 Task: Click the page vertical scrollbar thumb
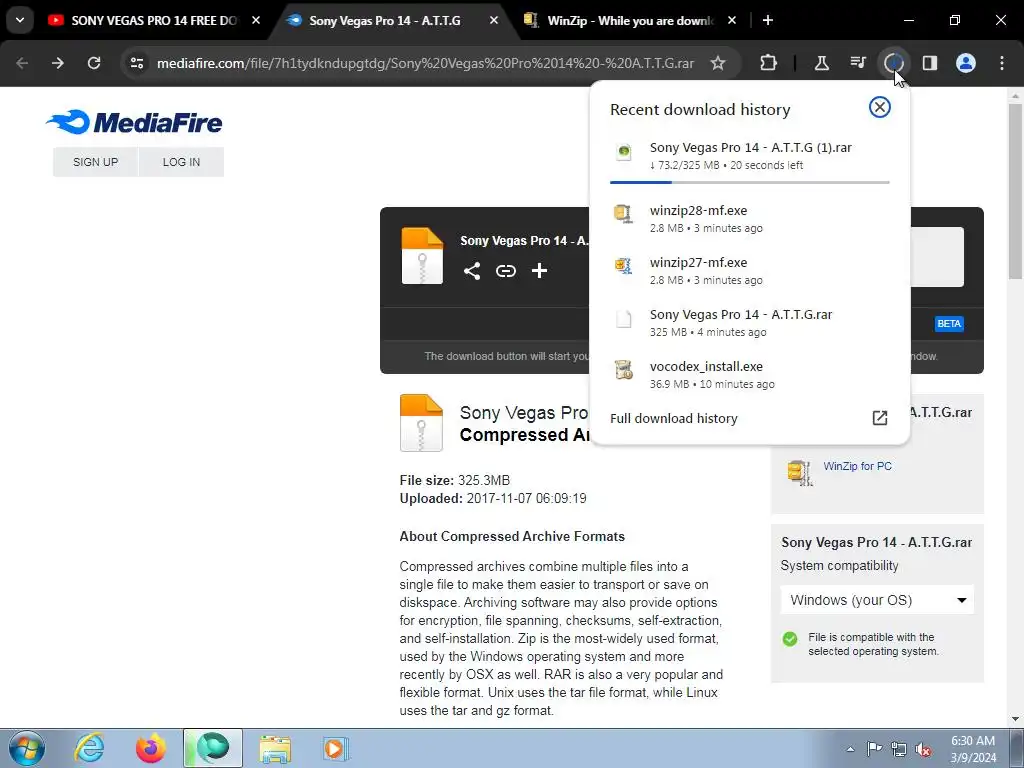tap(1015, 191)
